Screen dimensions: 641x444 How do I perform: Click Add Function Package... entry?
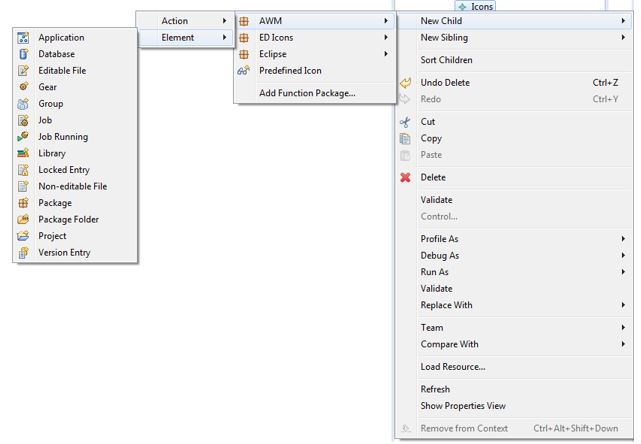coord(307,93)
